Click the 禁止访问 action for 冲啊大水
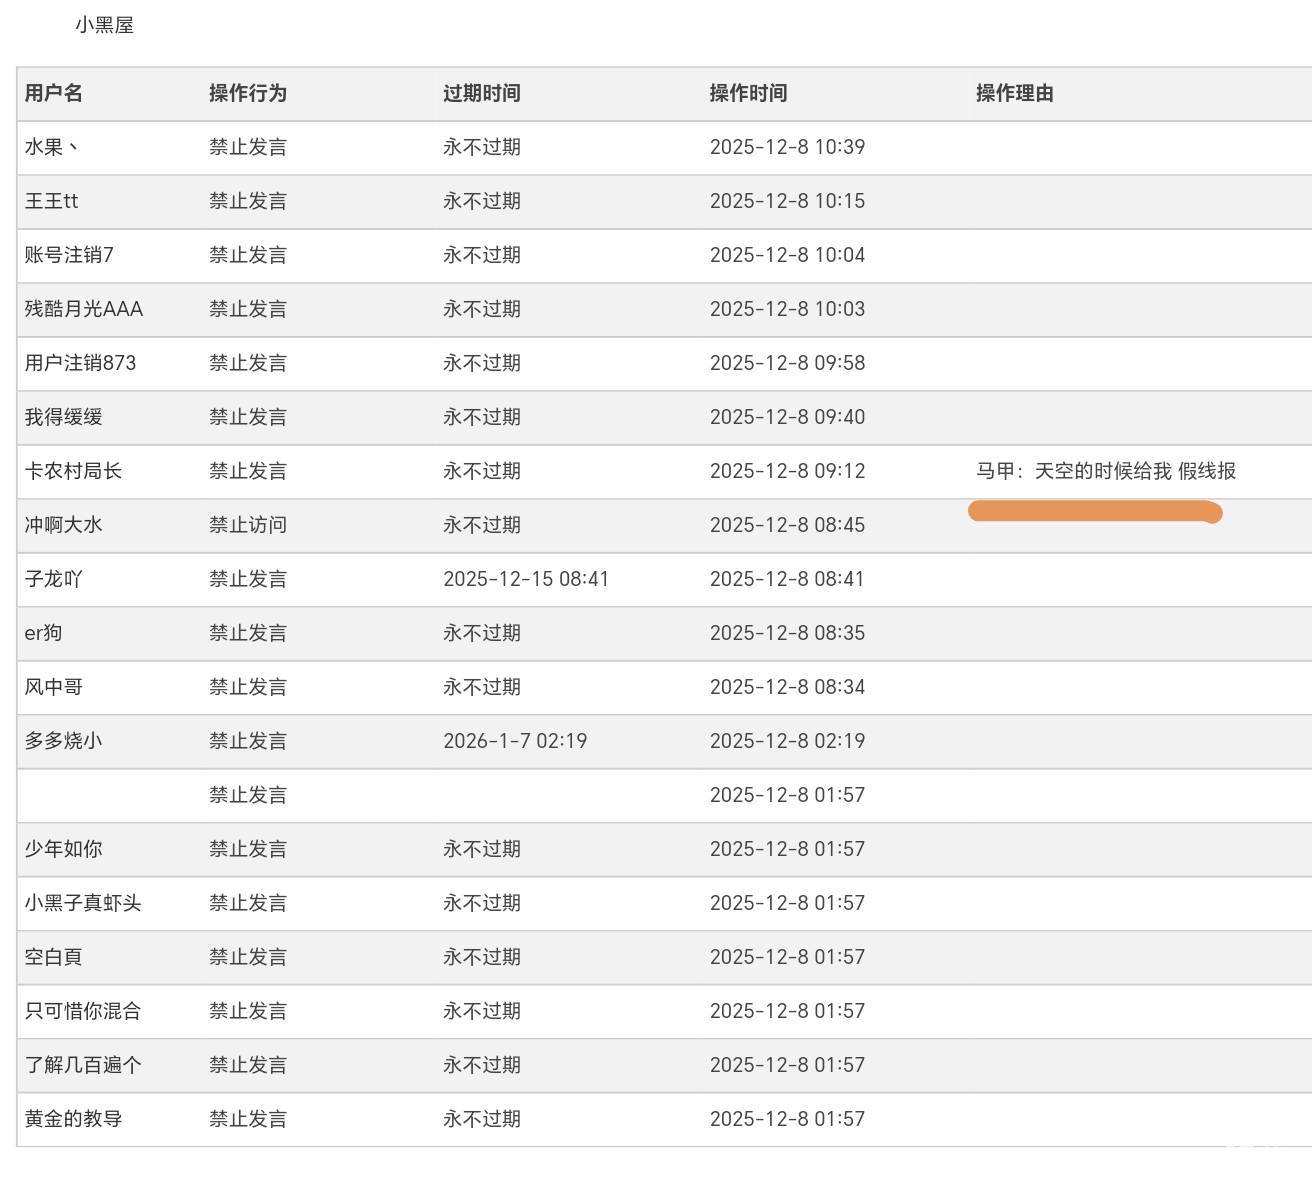 point(247,525)
